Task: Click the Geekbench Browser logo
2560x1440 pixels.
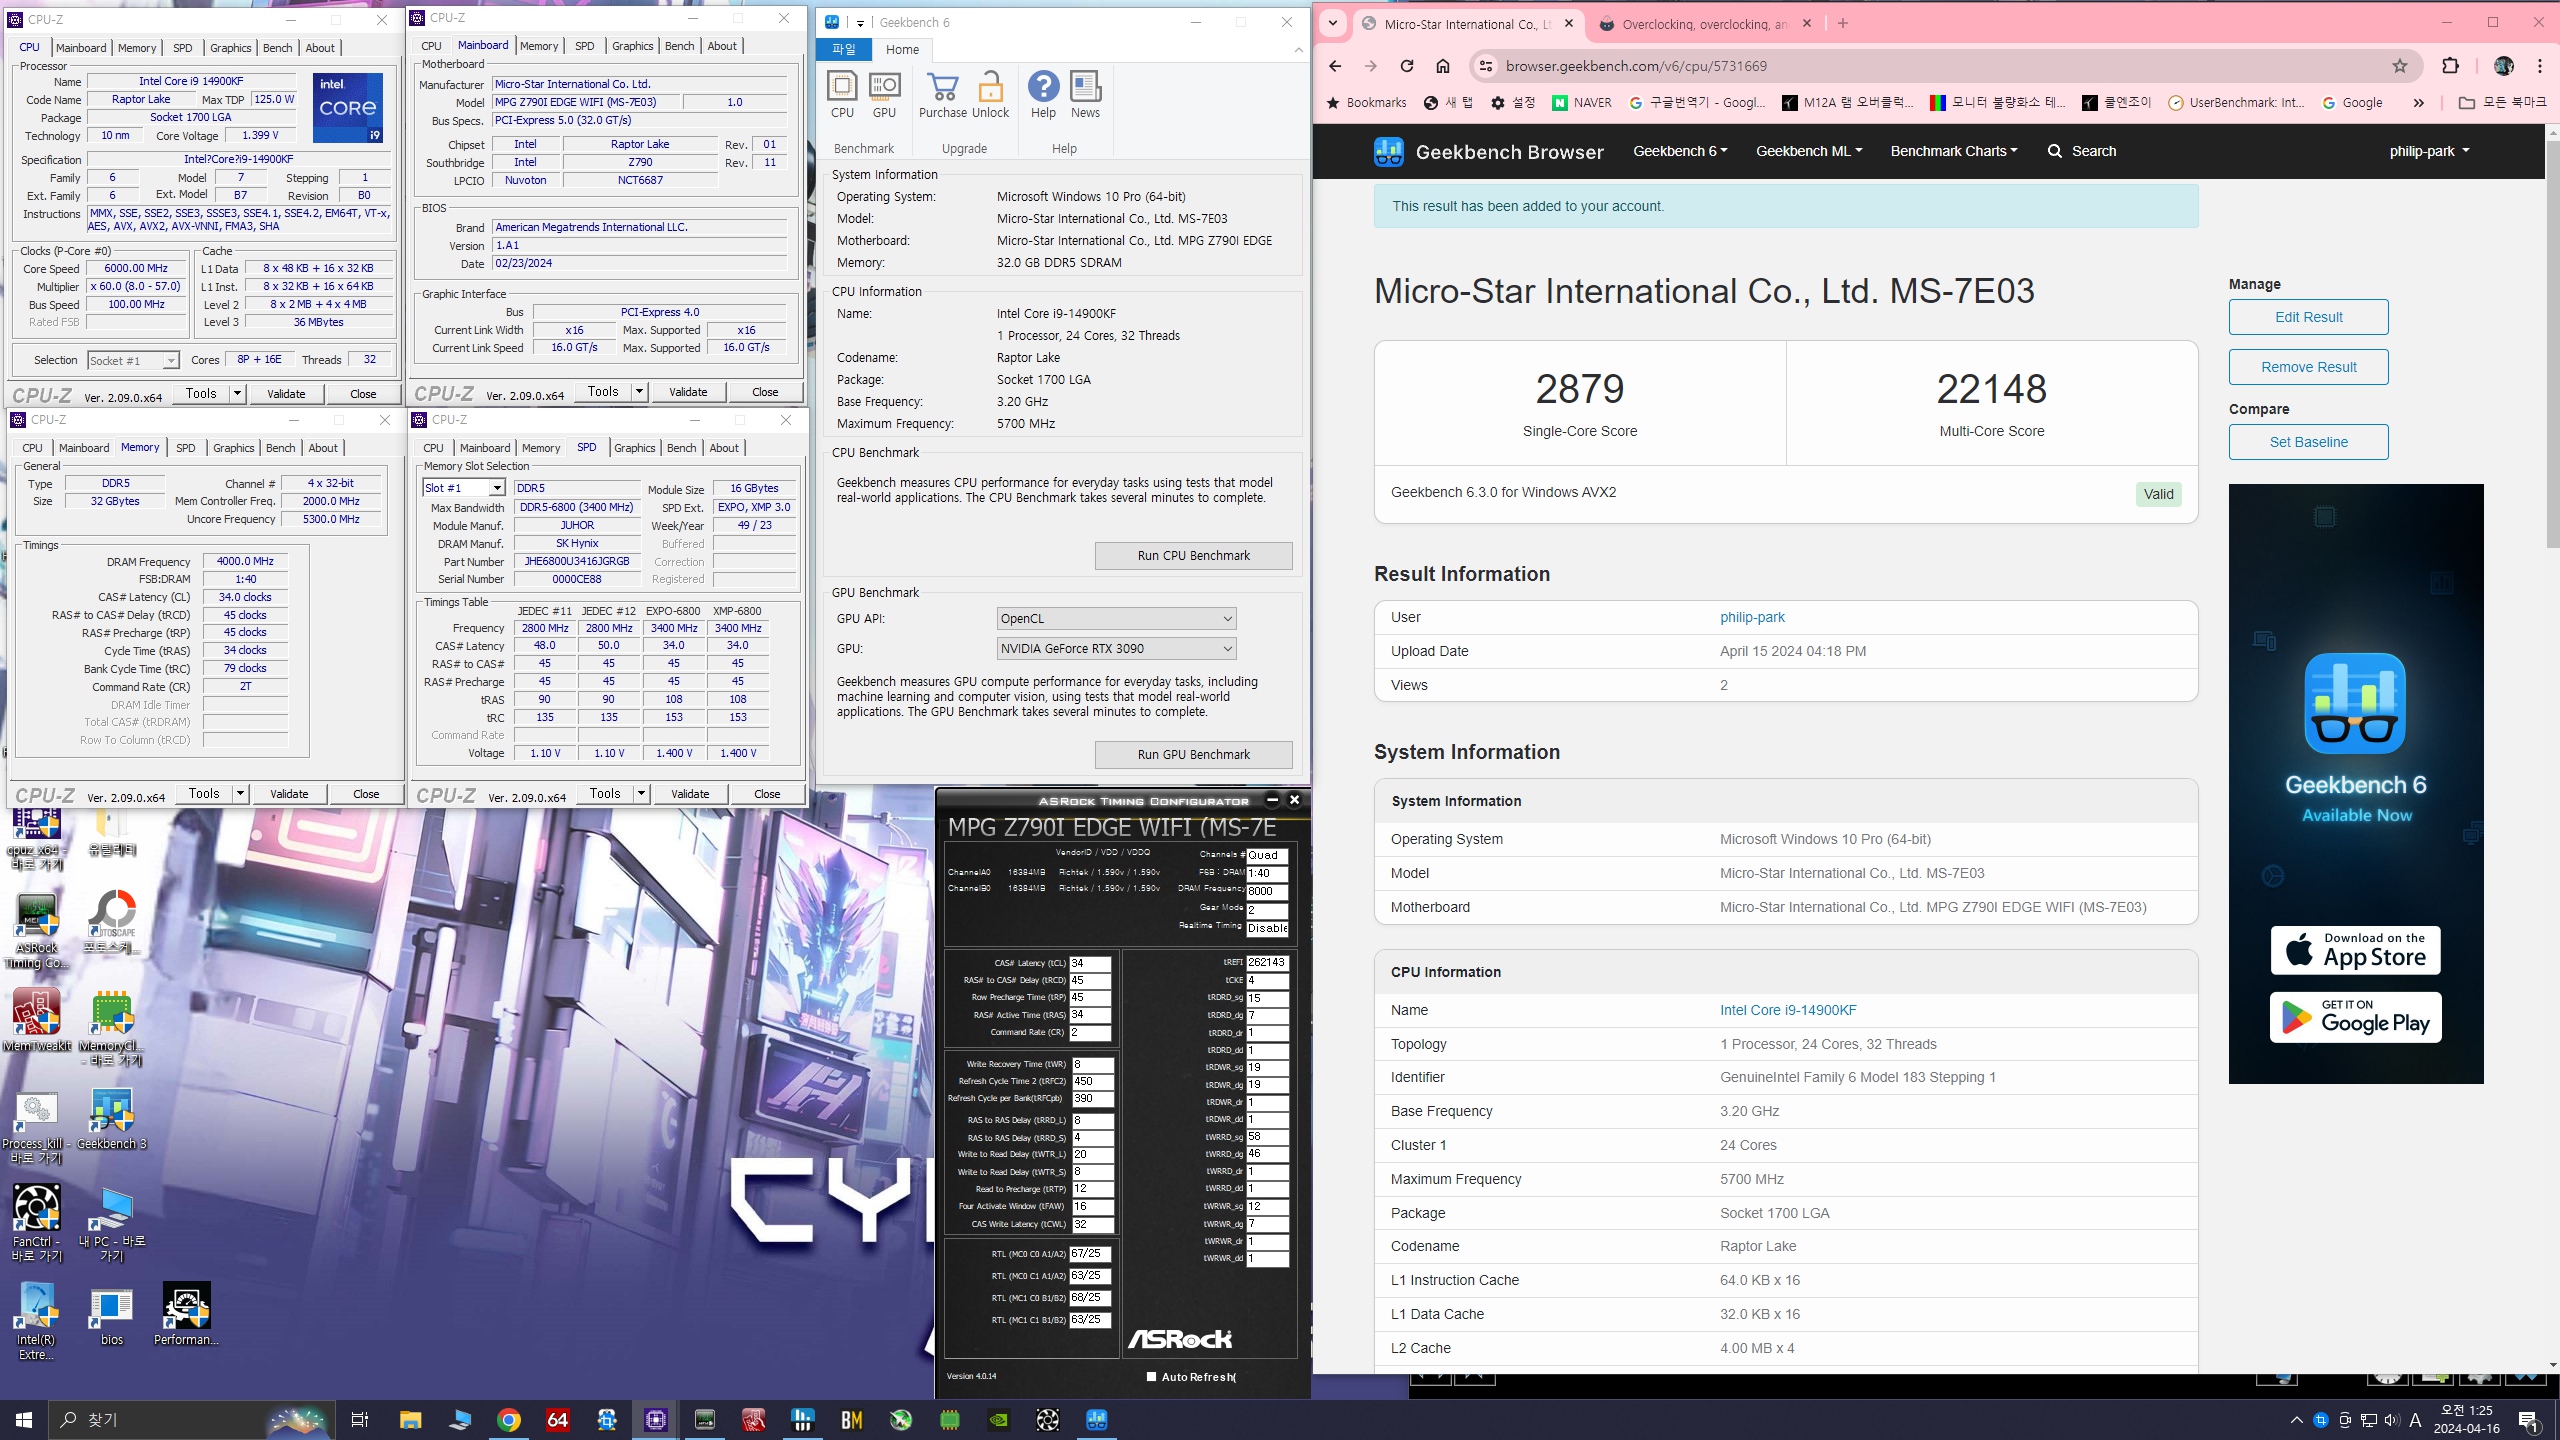Action: coord(1488,152)
